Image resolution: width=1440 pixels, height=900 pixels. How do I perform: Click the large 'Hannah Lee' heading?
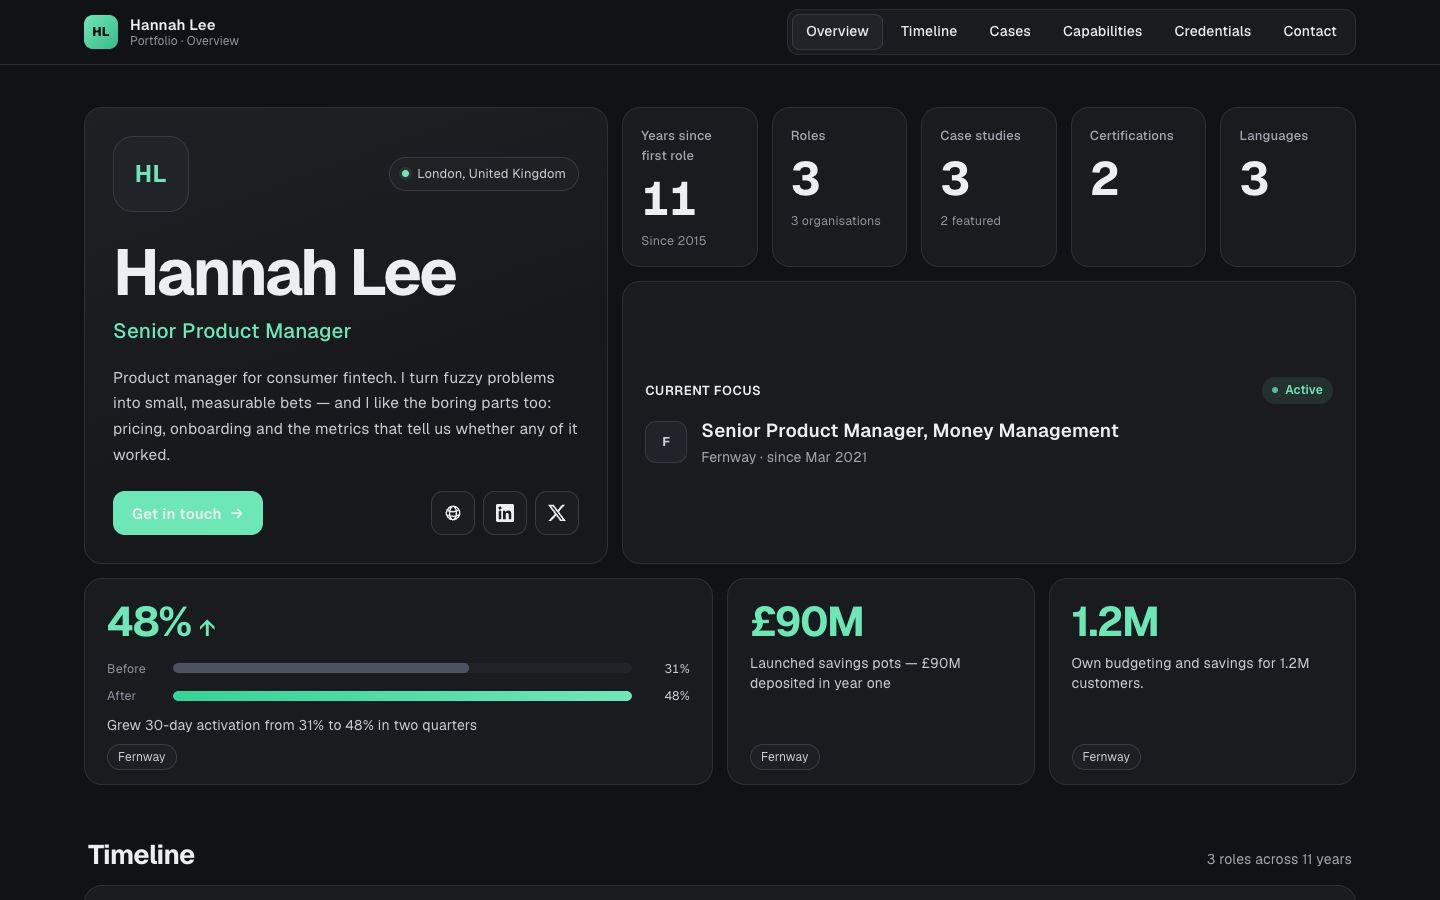pos(285,272)
